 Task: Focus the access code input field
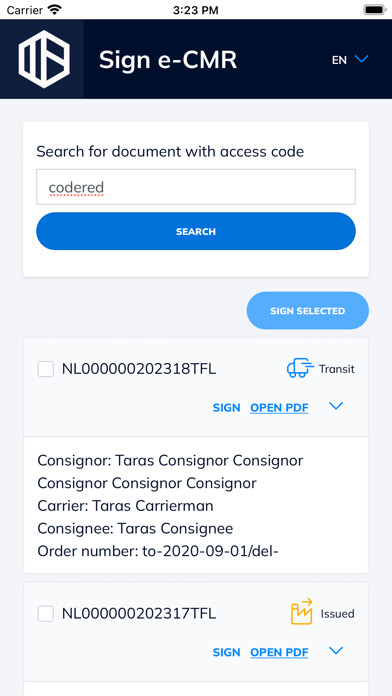[x=196, y=187]
